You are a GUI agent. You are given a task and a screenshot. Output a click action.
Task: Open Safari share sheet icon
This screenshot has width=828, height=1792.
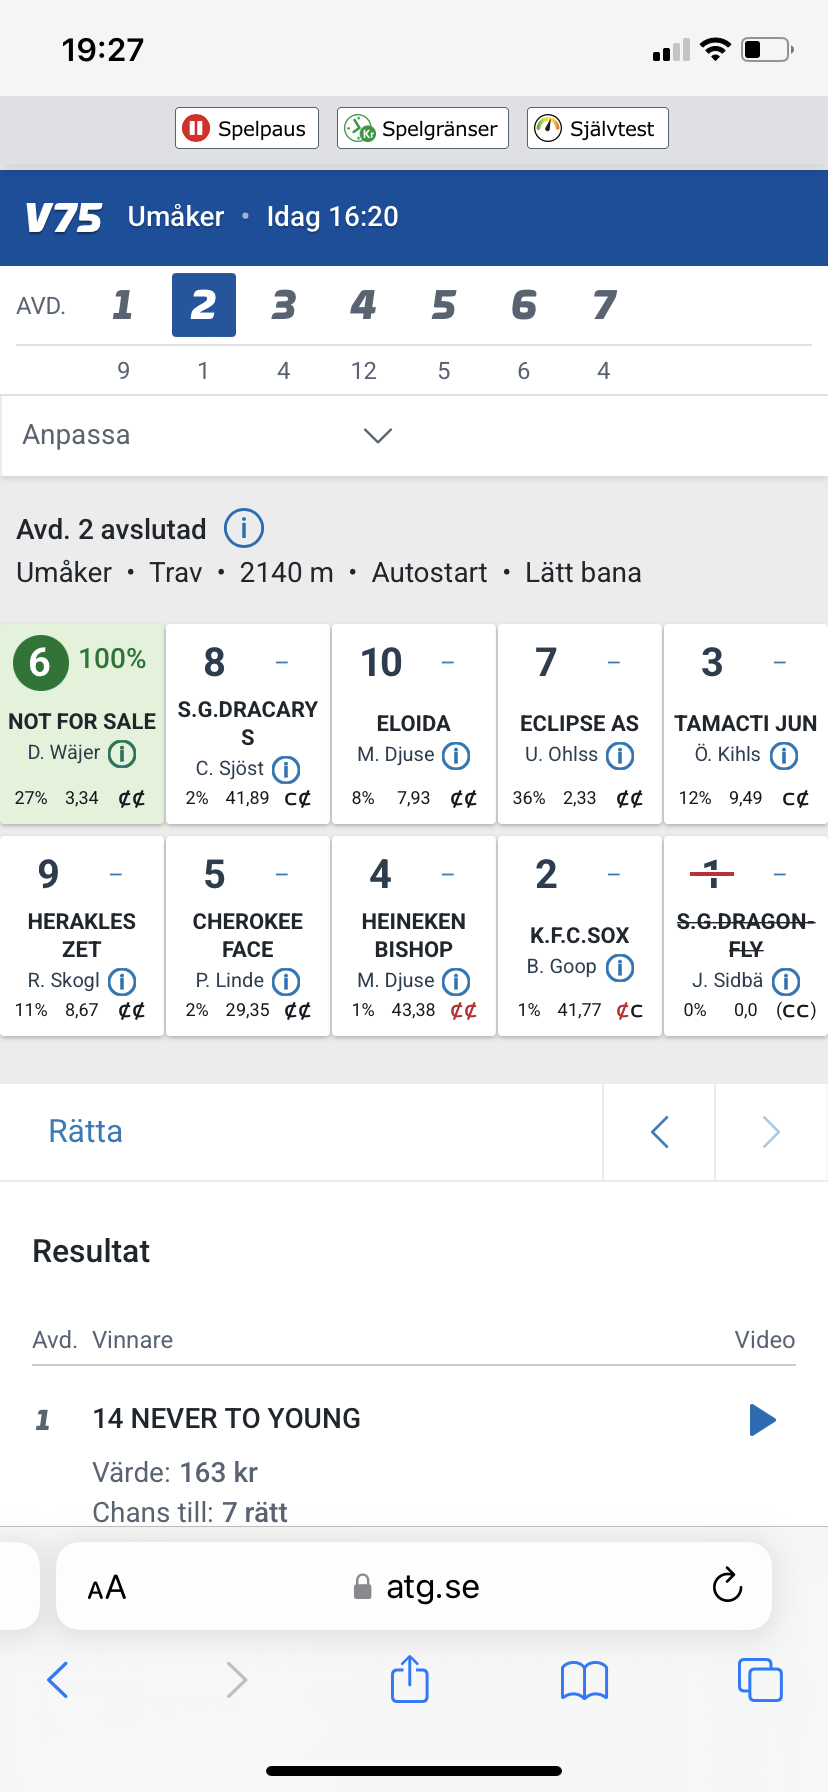(x=410, y=1679)
